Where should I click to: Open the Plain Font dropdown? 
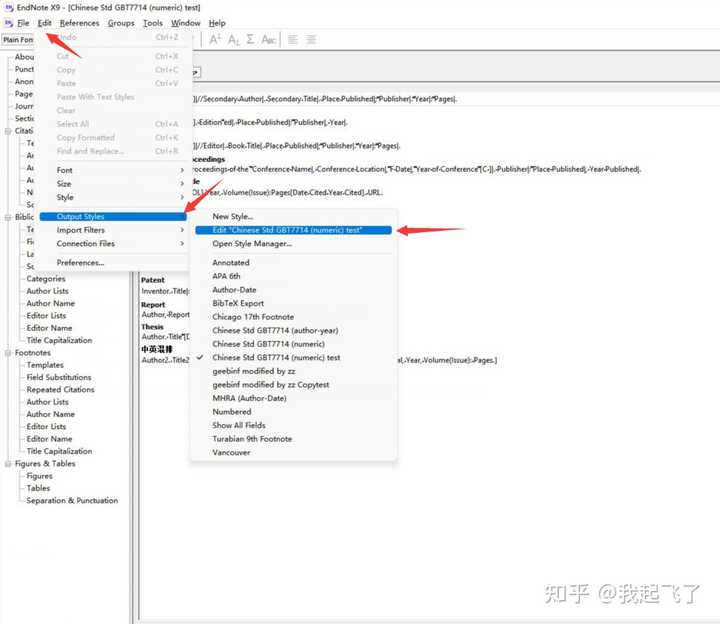(18, 40)
